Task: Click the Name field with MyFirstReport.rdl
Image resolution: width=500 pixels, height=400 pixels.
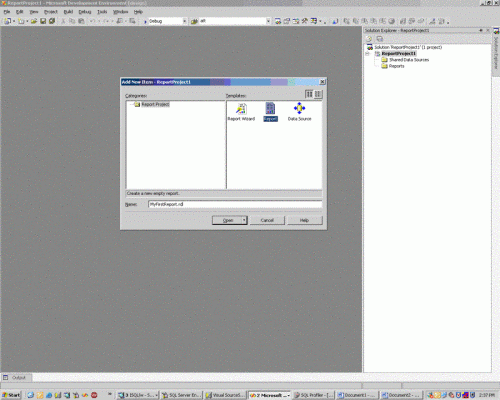Action: pos(235,204)
